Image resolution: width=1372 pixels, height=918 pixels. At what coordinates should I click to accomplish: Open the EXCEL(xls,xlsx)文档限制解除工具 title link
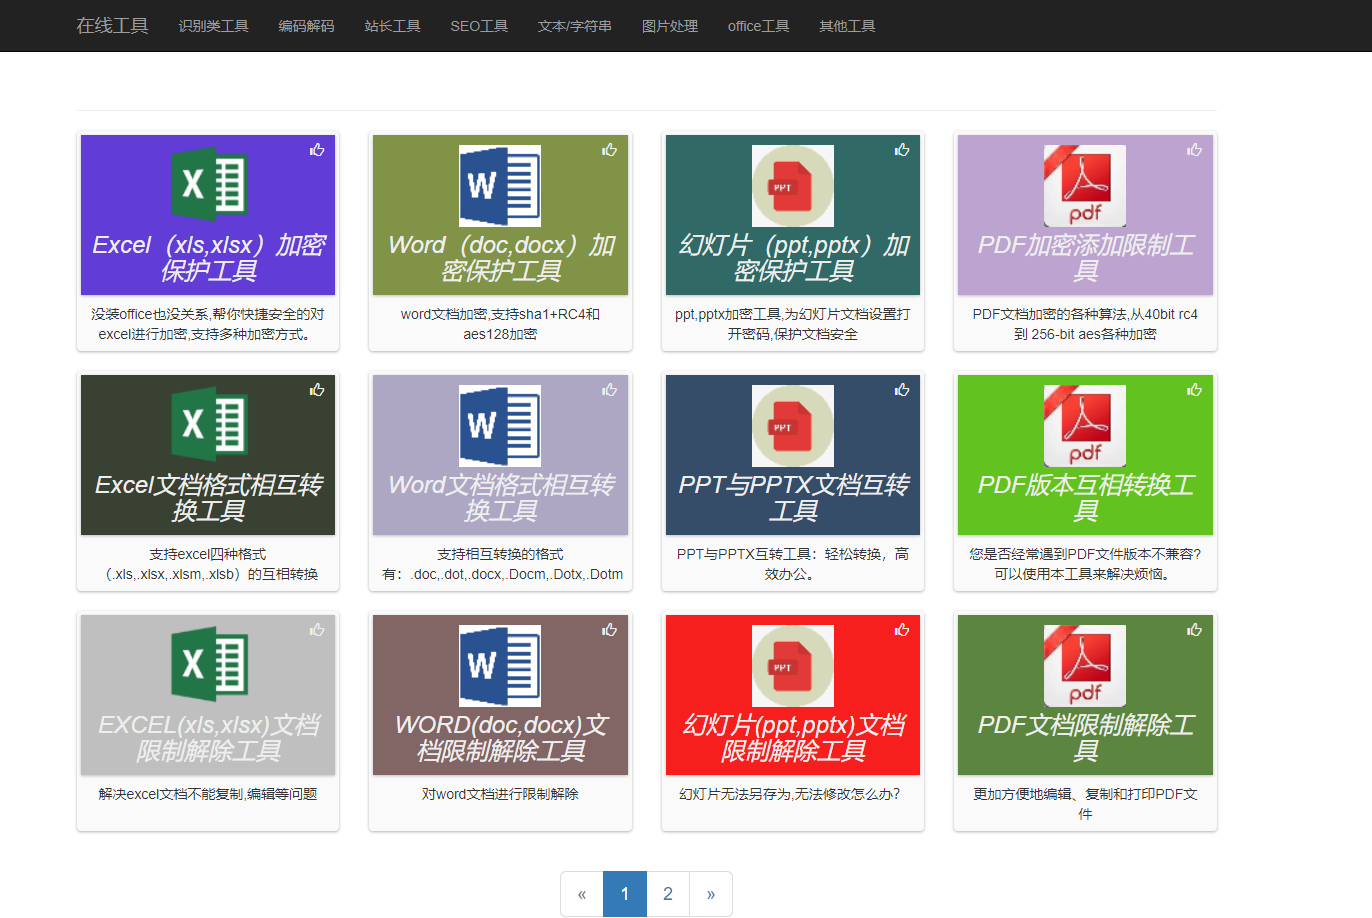pos(208,738)
